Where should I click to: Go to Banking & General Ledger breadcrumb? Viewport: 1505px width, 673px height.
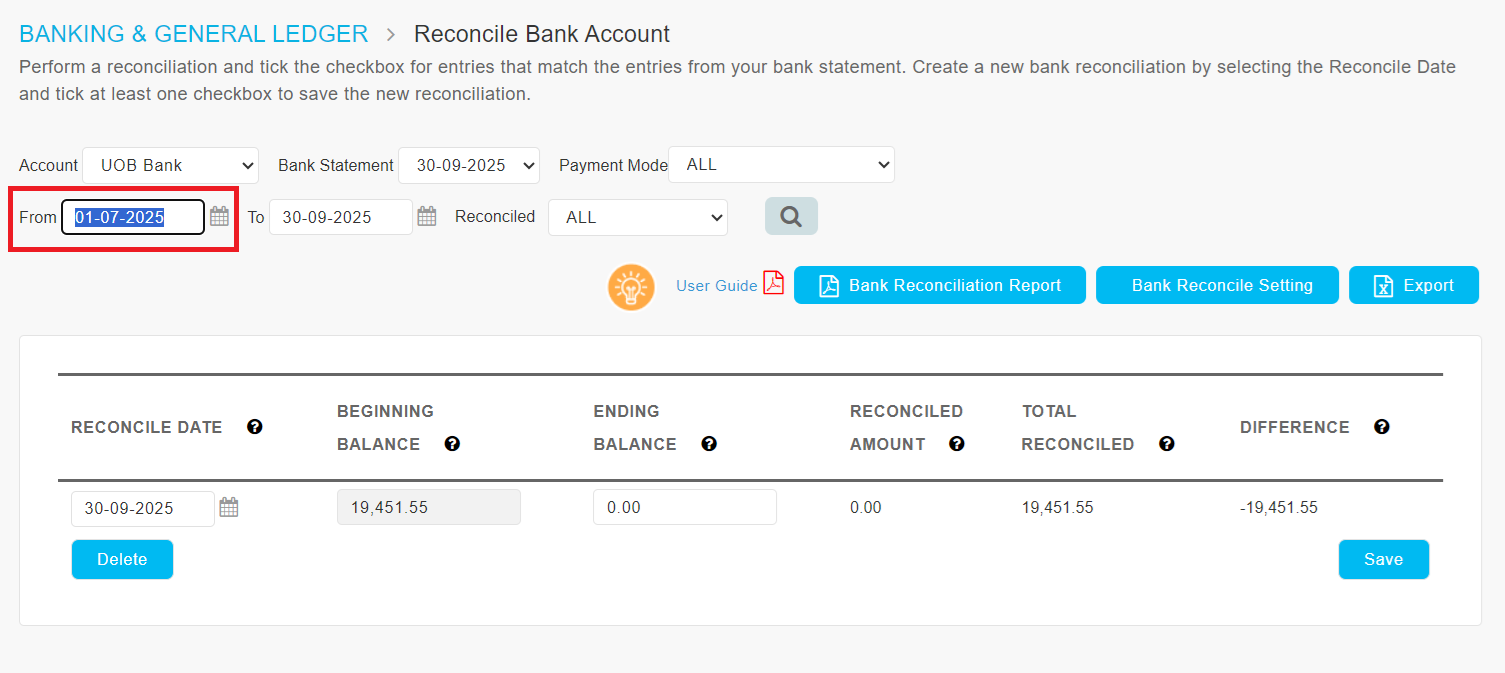194,34
